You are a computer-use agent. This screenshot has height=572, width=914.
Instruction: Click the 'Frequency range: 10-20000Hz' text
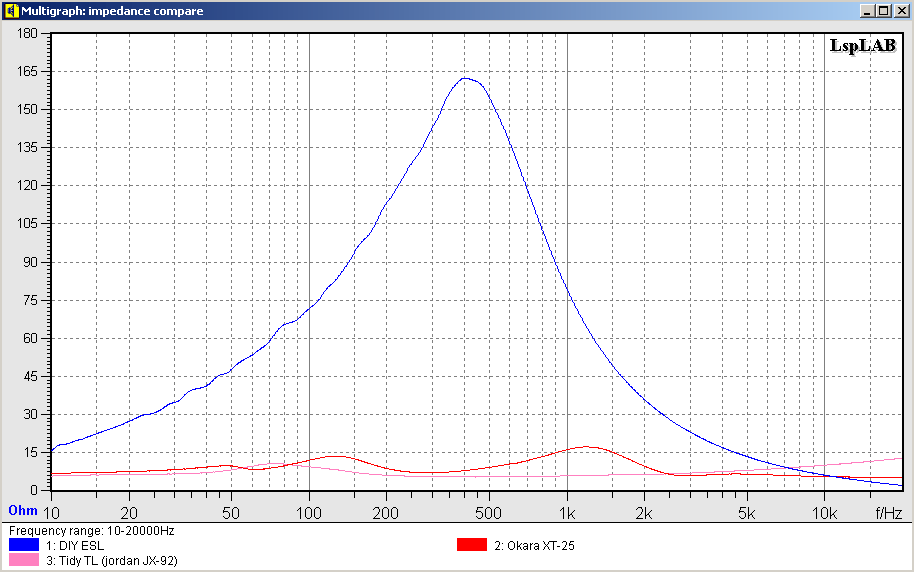[92, 531]
